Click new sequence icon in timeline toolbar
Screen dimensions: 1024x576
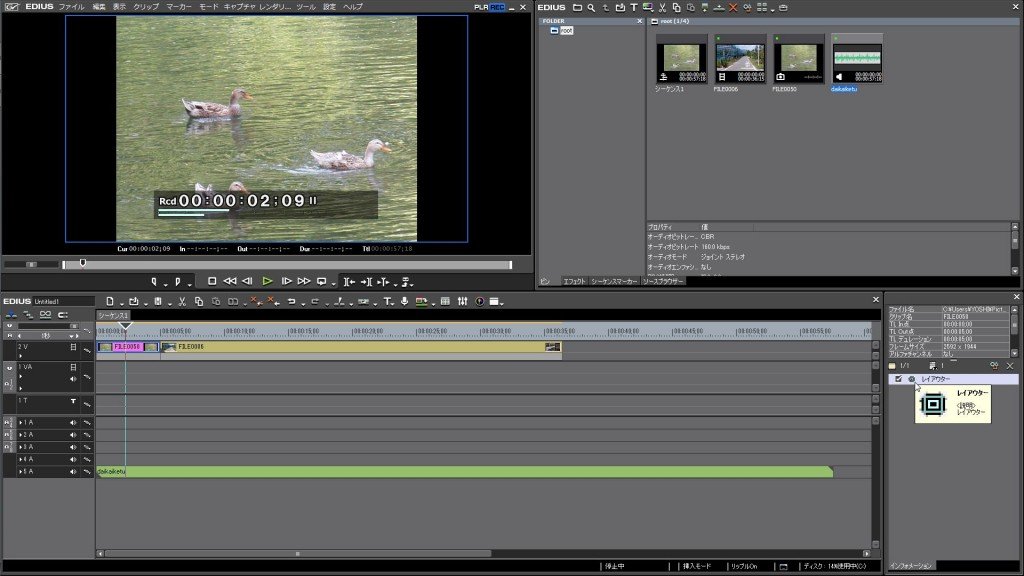(110, 301)
